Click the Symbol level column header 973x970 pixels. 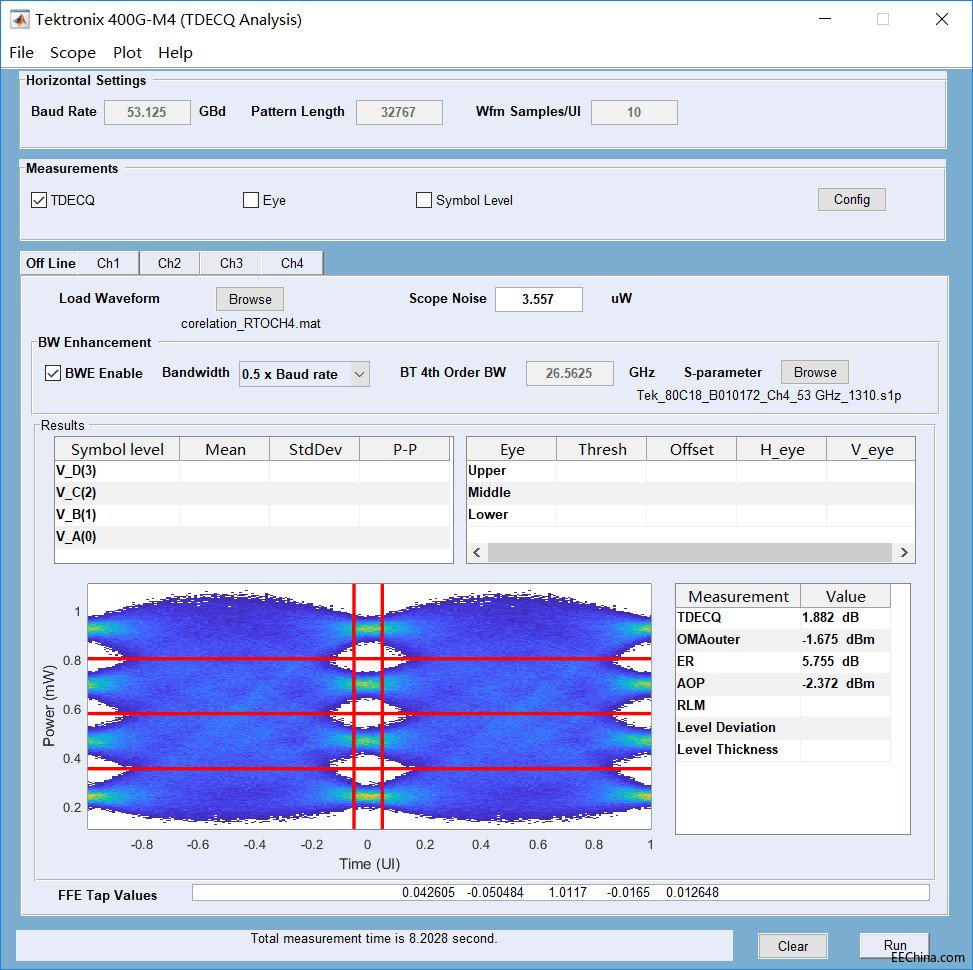(117, 449)
